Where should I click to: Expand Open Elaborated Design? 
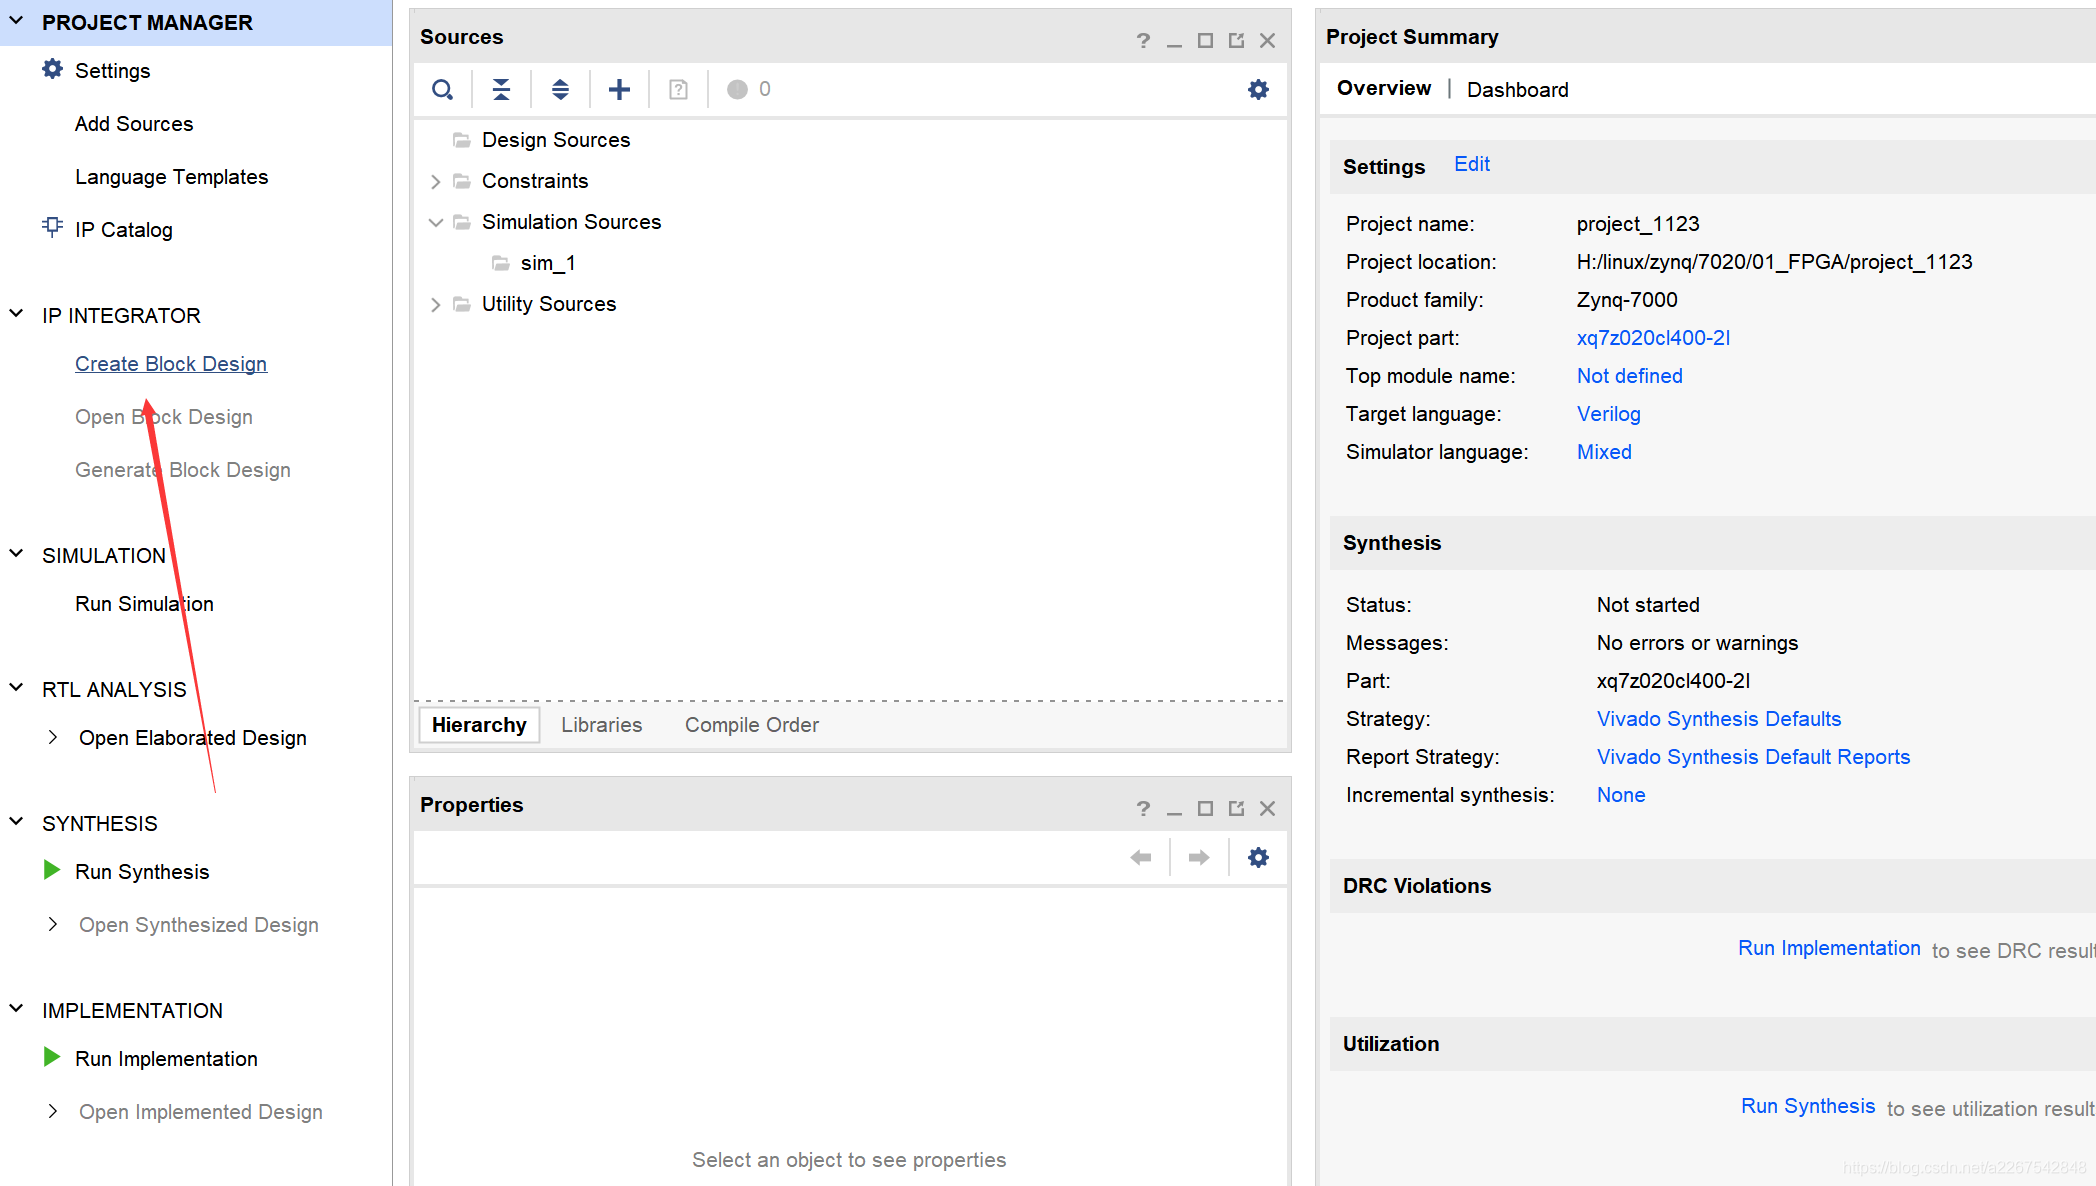53,738
